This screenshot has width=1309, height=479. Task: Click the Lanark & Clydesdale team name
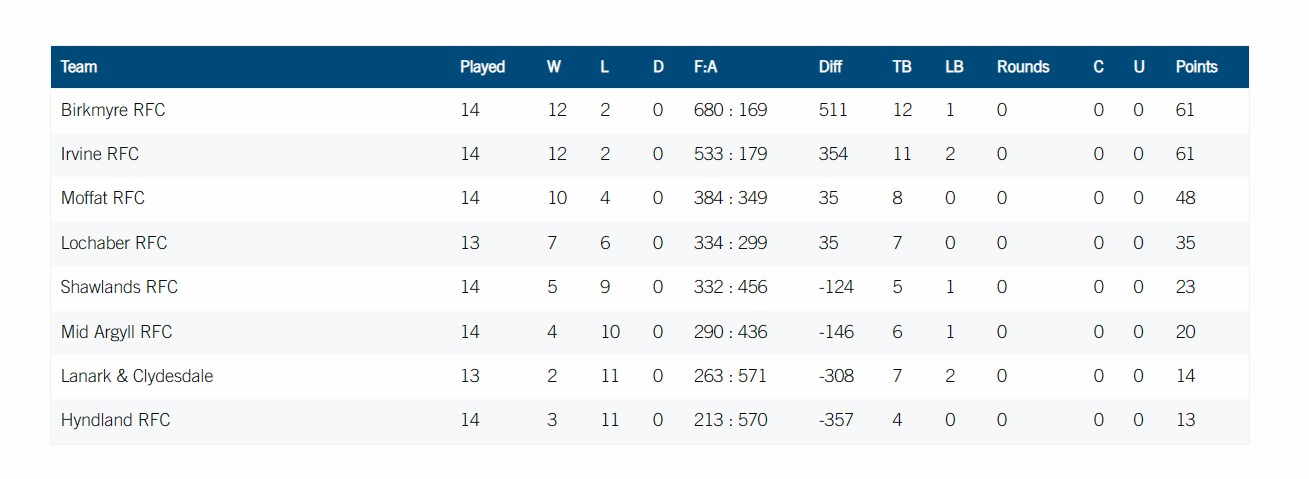pos(137,376)
